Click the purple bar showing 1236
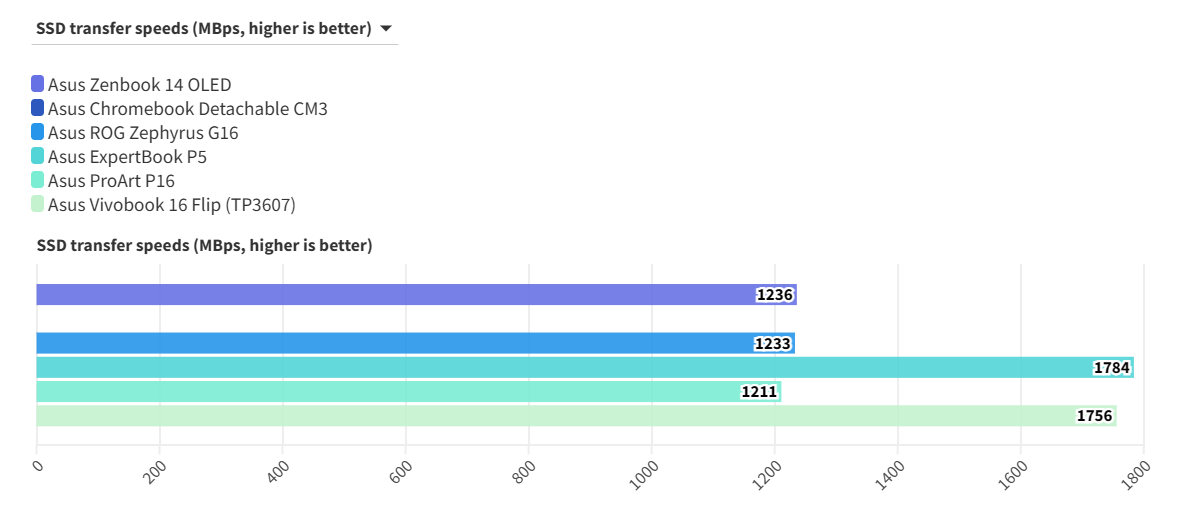Image resolution: width=1184 pixels, height=505 pixels. tap(400, 295)
